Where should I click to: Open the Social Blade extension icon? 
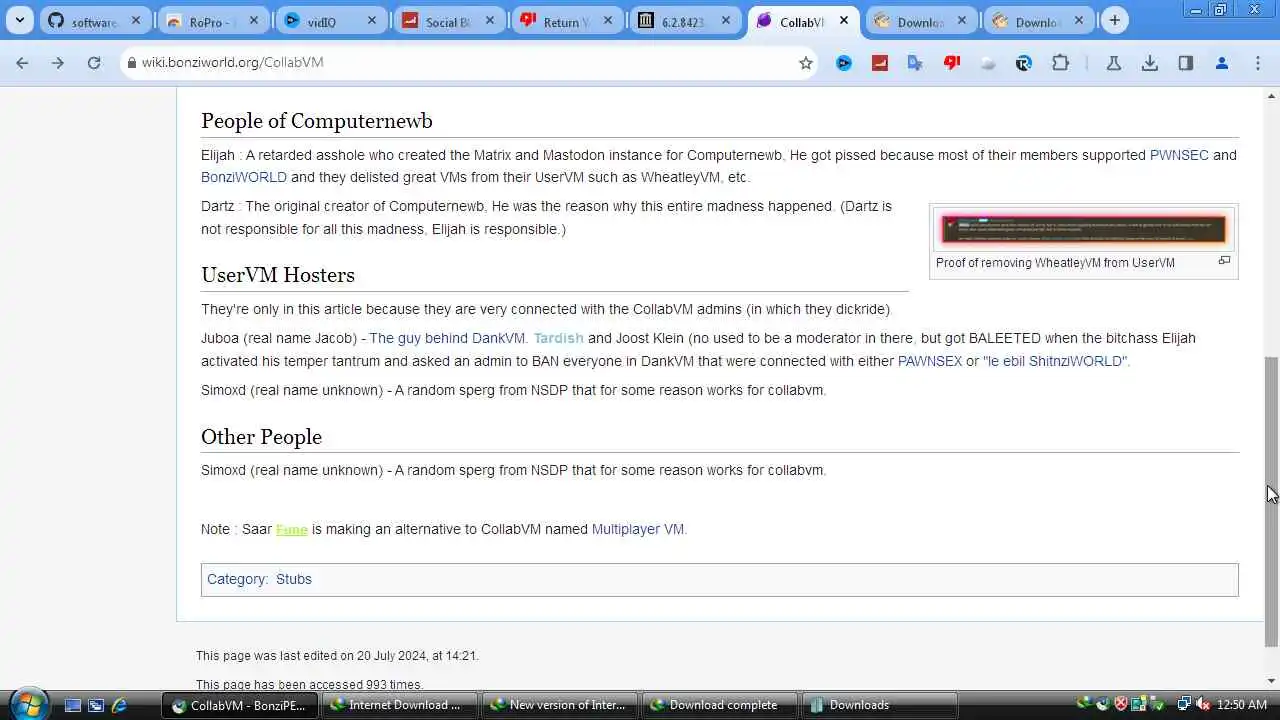[x=880, y=62]
